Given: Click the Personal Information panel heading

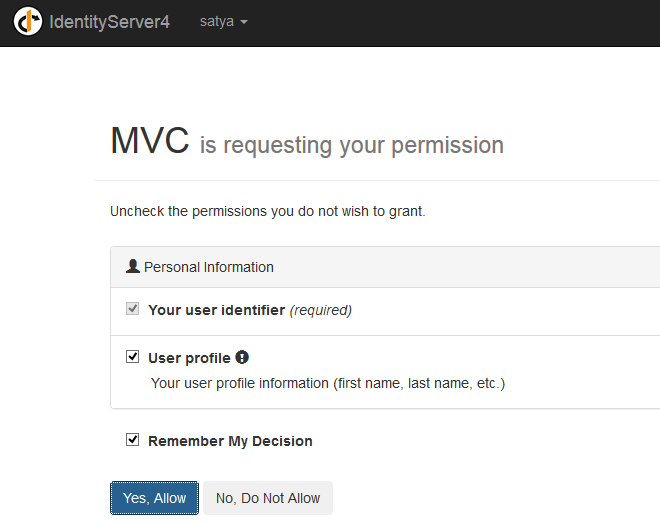Looking at the screenshot, I should pyautogui.click(x=385, y=267).
